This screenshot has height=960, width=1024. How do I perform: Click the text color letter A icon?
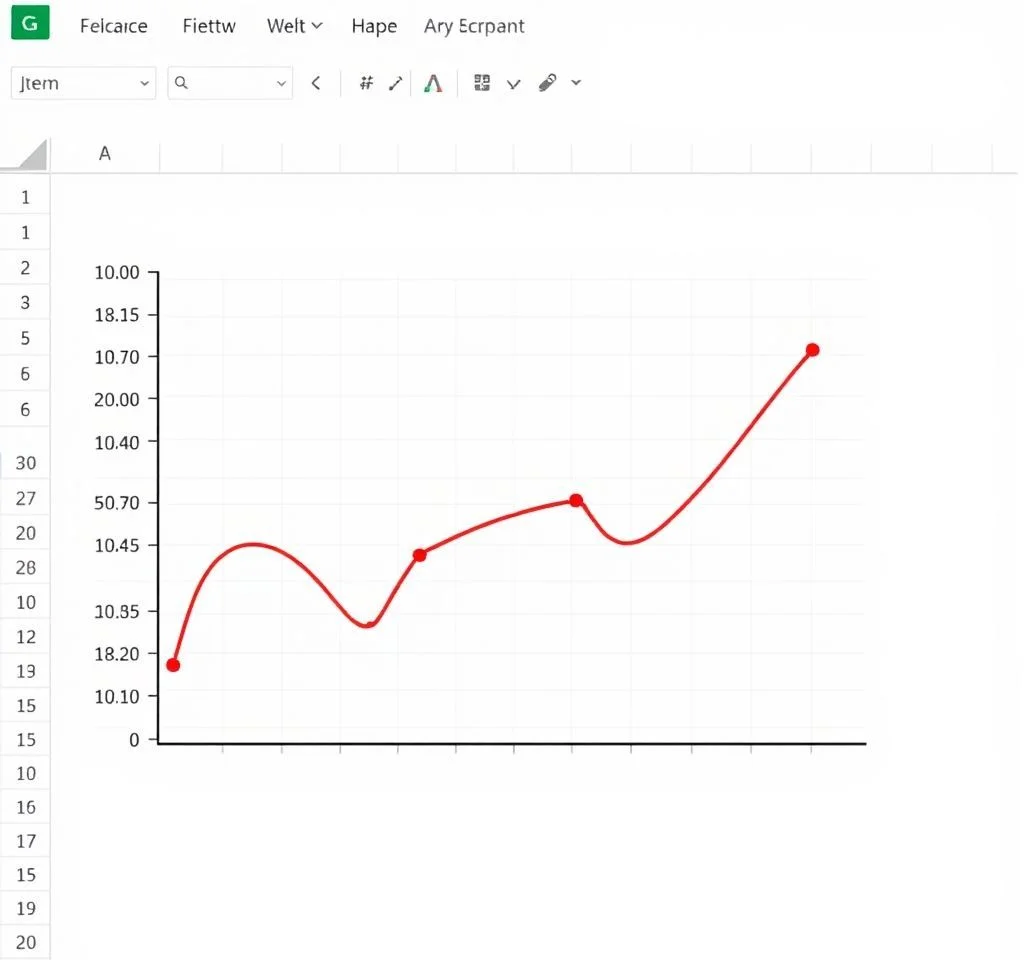pyautogui.click(x=432, y=84)
